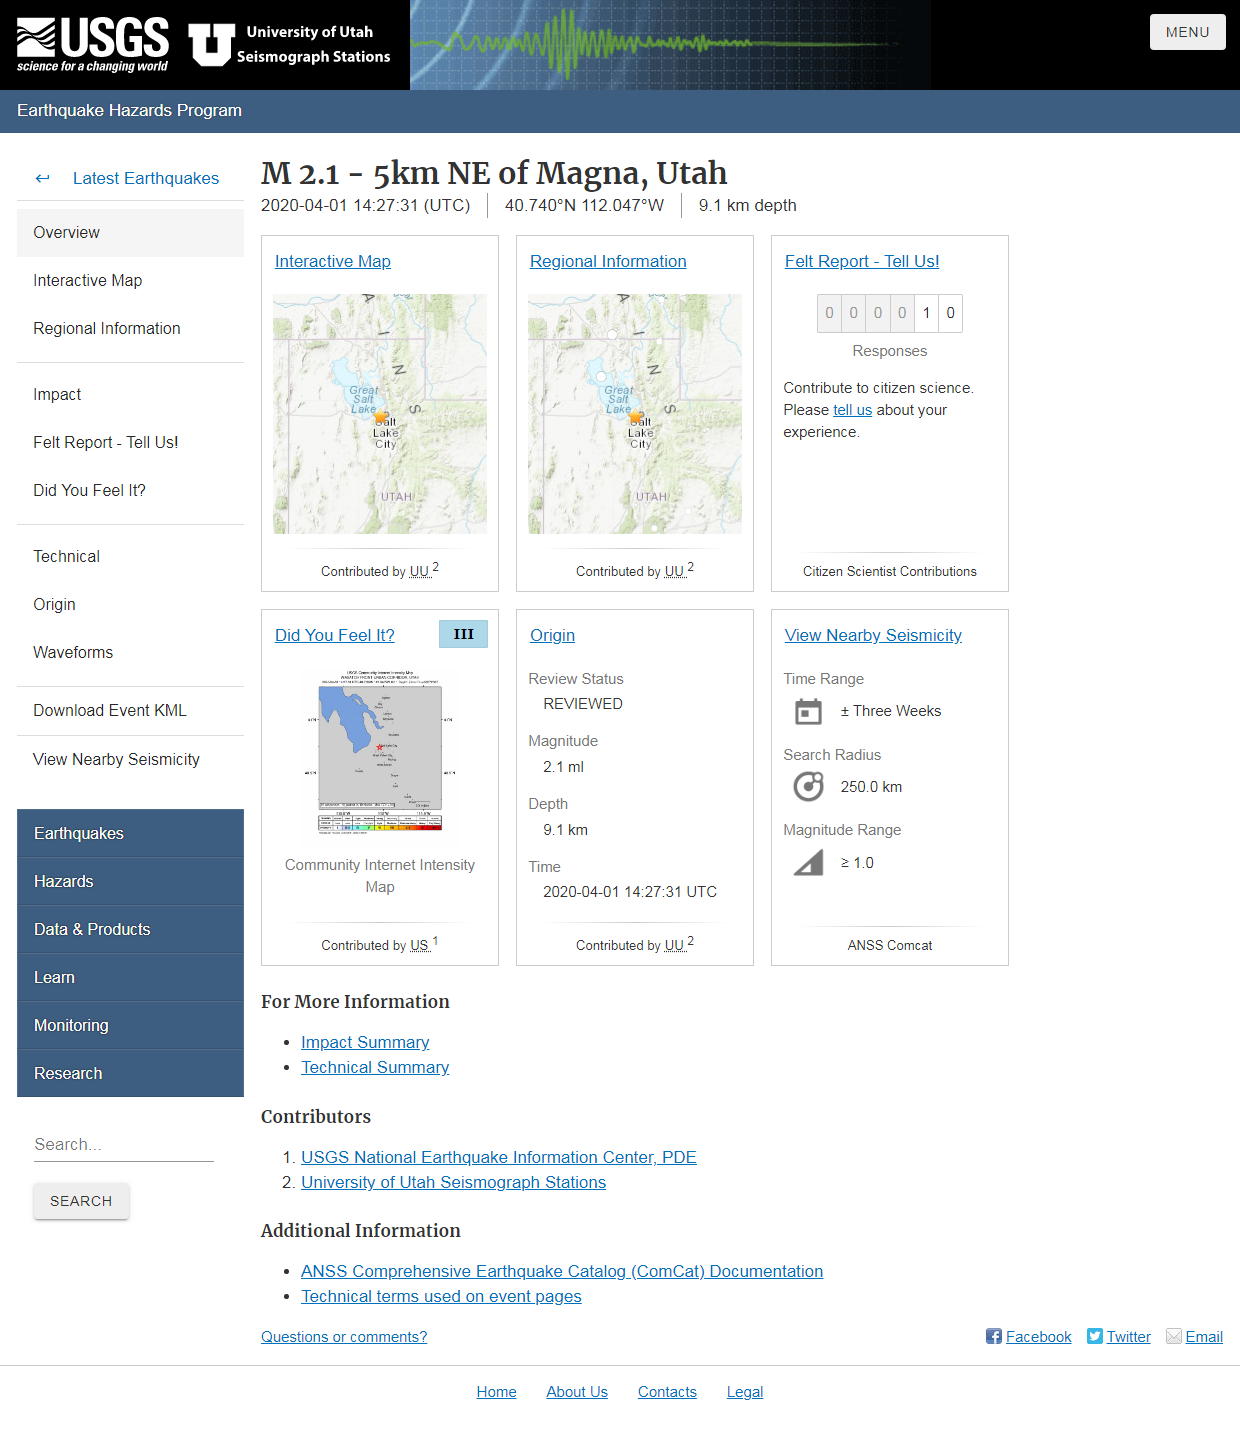Image resolution: width=1240 pixels, height=1433 pixels.
Task: Click the University of Utah Seismograph Stations logo
Action: pos(290,44)
